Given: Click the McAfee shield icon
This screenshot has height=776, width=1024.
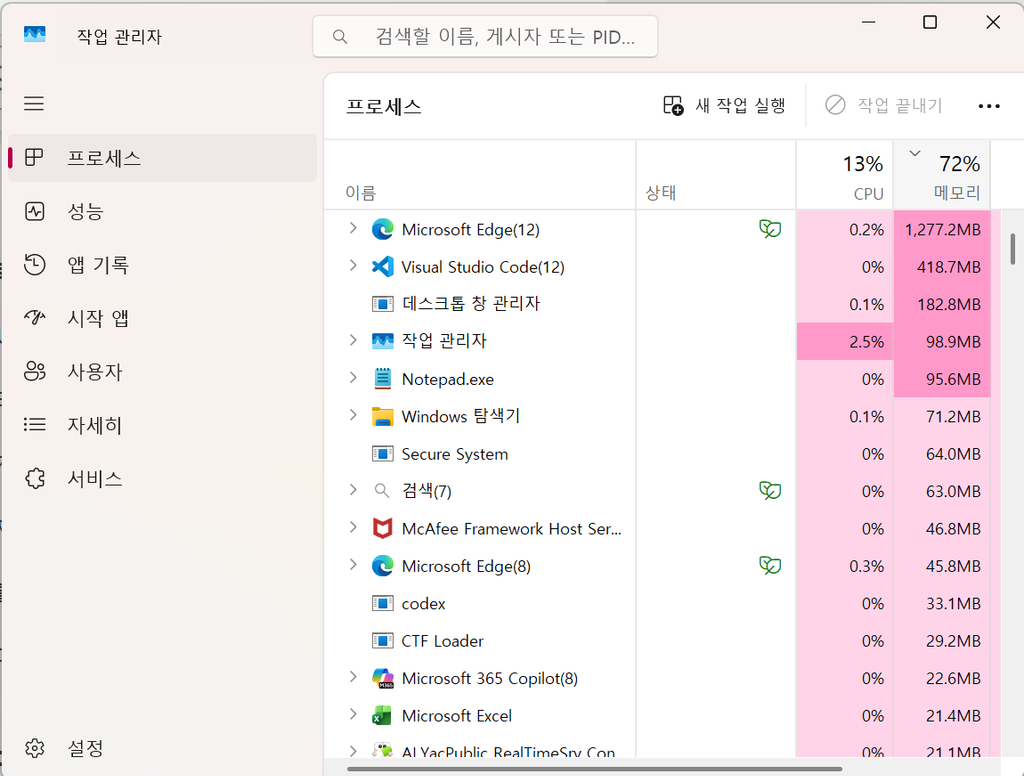Looking at the screenshot, I should (x=383, y=528).
